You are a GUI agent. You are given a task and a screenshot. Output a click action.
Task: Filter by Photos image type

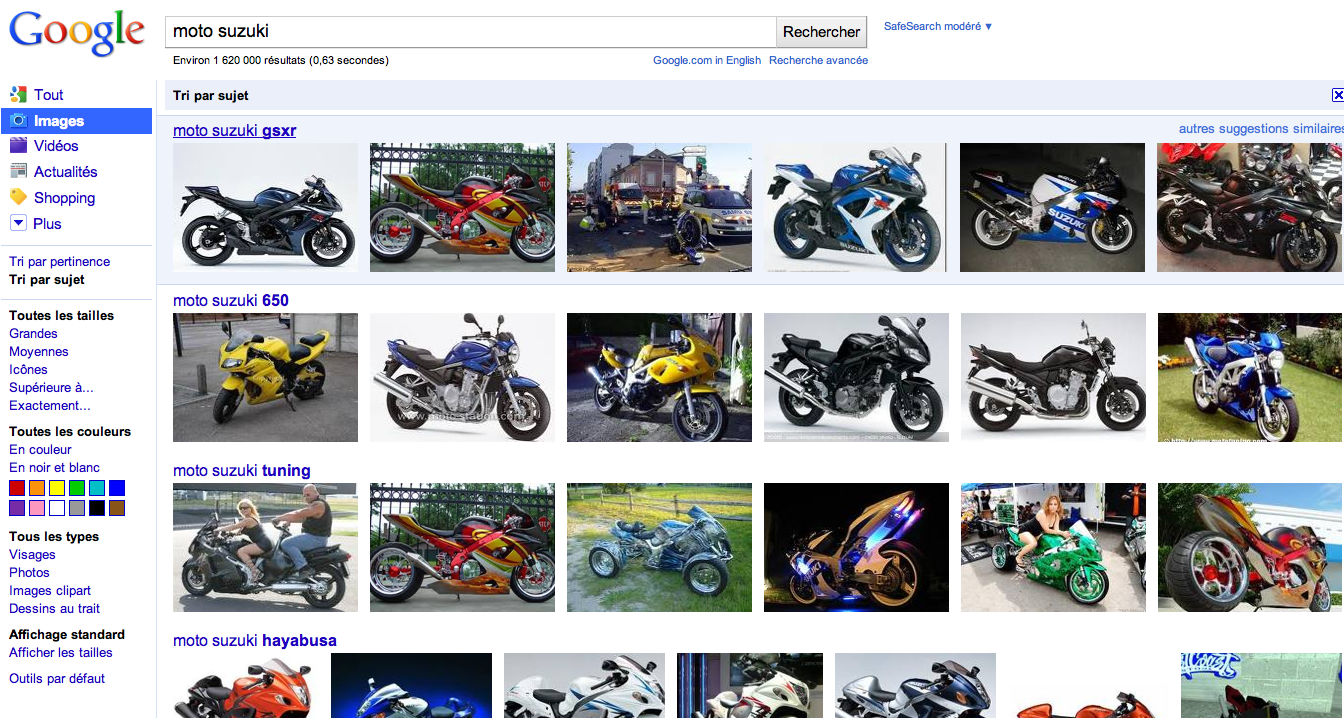click(x=29, y=573)
